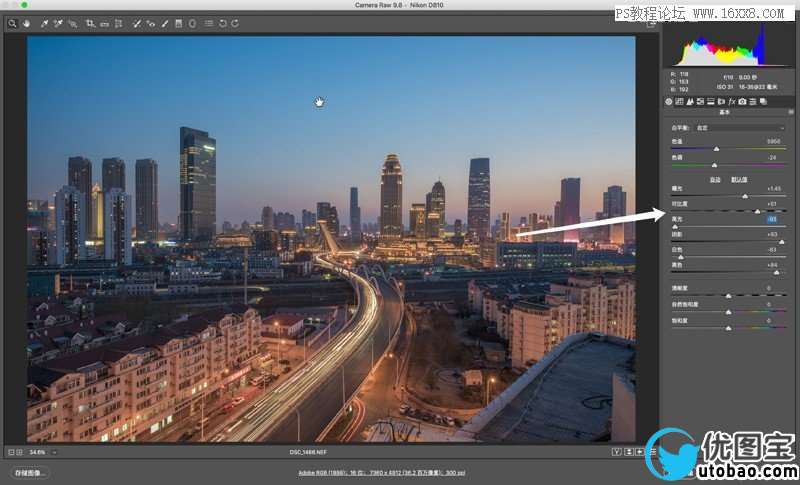Toggle full screen mode icon
Screen dimensions: 800x485
point(650,23)
